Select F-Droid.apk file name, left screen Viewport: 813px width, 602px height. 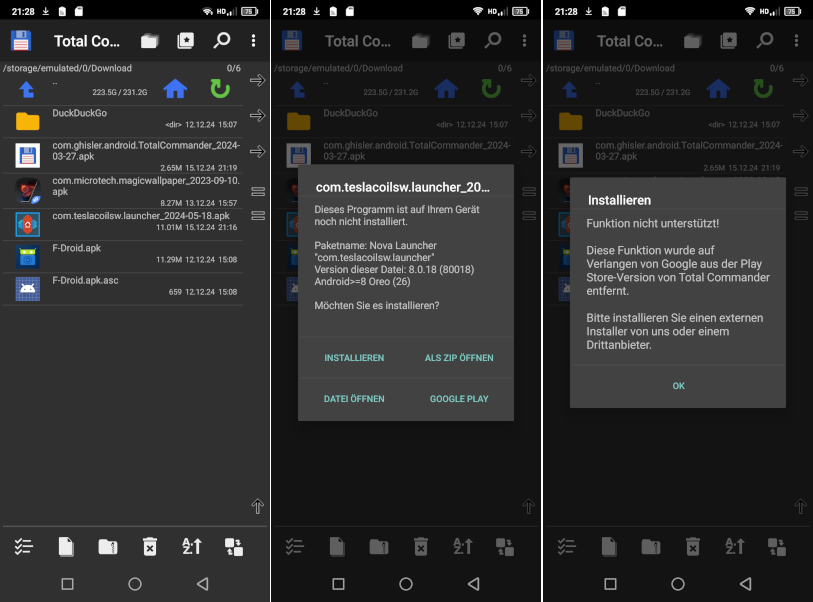[77, 248]
